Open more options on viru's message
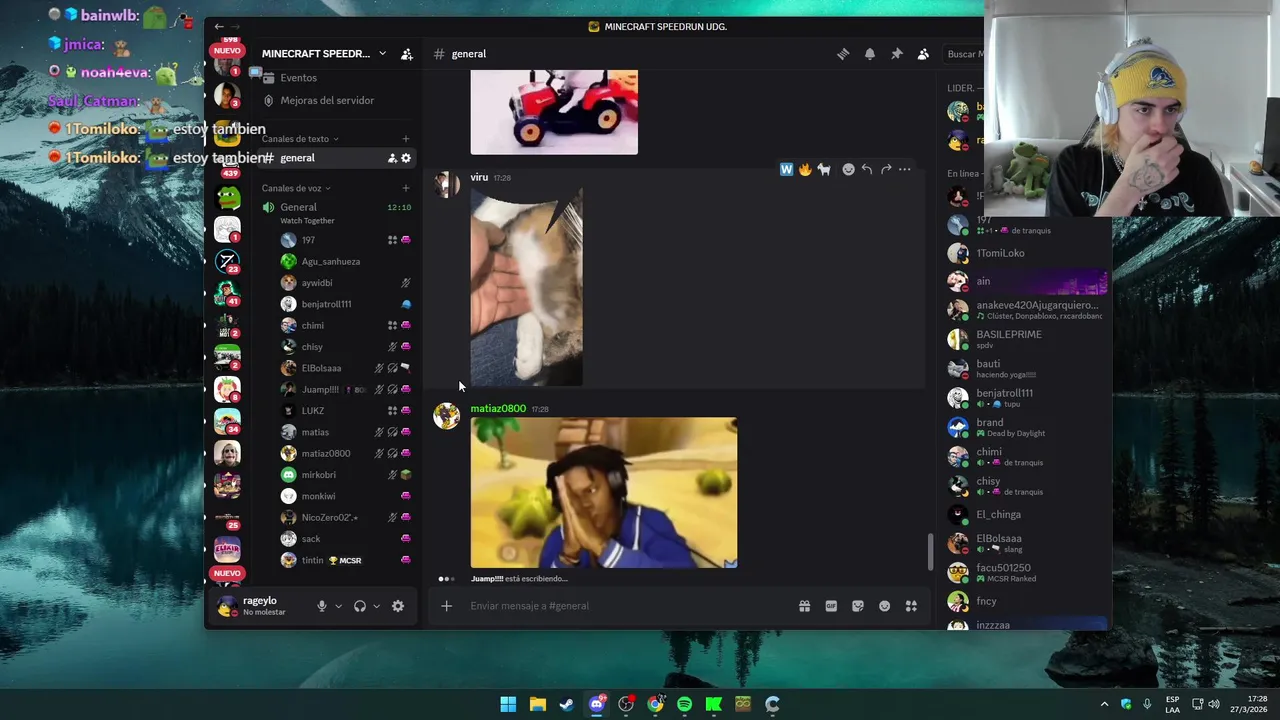This screenshot has height=720, width=1280. point(904,170)
